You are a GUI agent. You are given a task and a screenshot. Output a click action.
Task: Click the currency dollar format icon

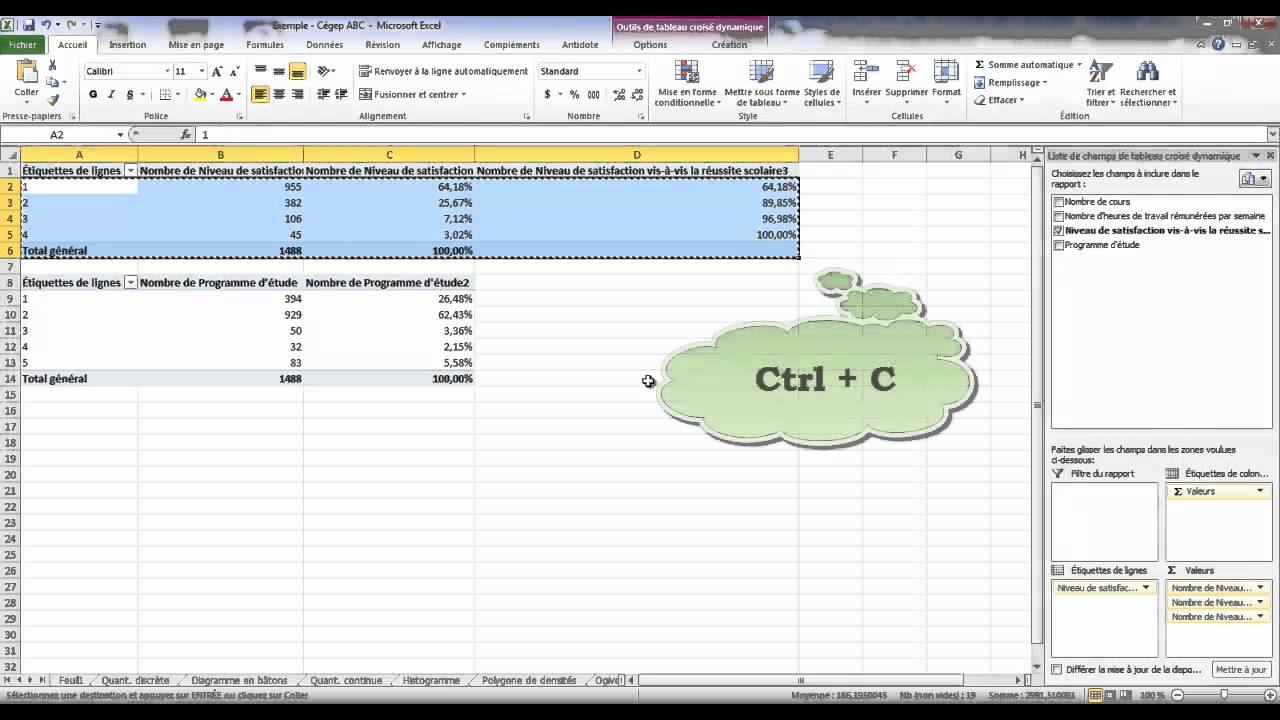[547, 94]
